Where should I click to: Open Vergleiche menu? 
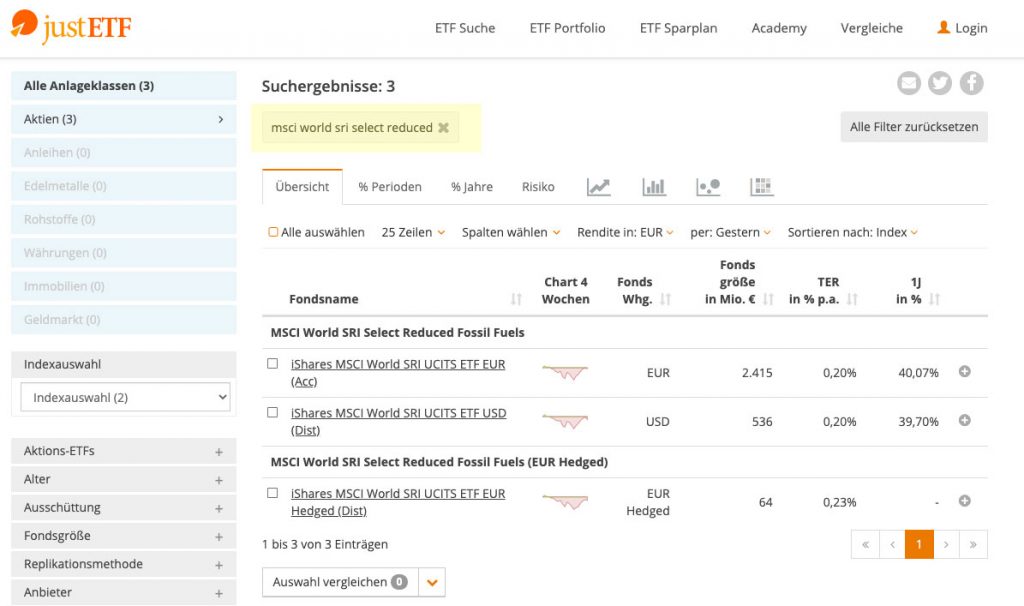click(x=872, y=28)
